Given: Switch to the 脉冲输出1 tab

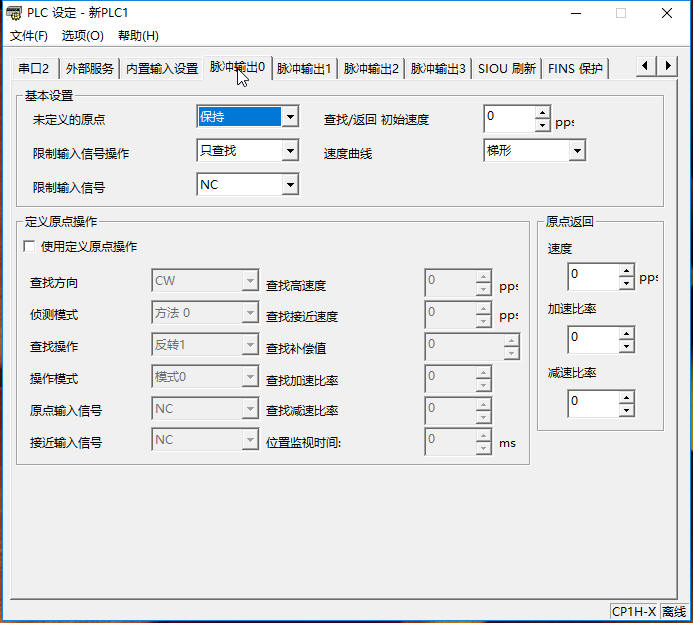Looking at the screenshot, I should coord(304,69).
